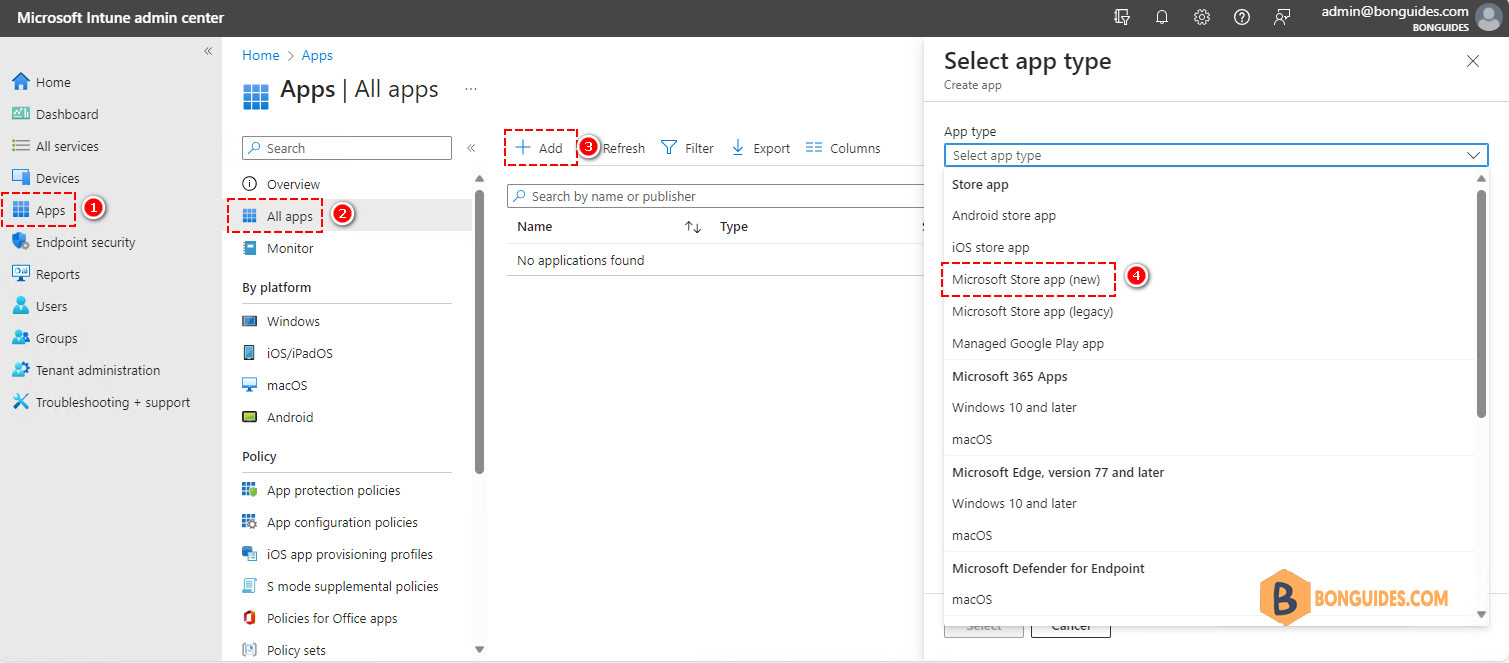Open Dashboard in left navigation
Viewport: 1509px width, 663px height.
[67, 114]
